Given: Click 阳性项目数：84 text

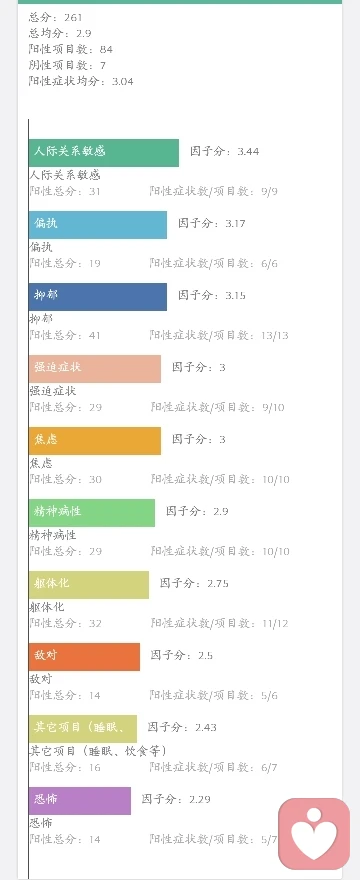Looking at the screenshot, I should pyautogui.click(x=71, y=49).
